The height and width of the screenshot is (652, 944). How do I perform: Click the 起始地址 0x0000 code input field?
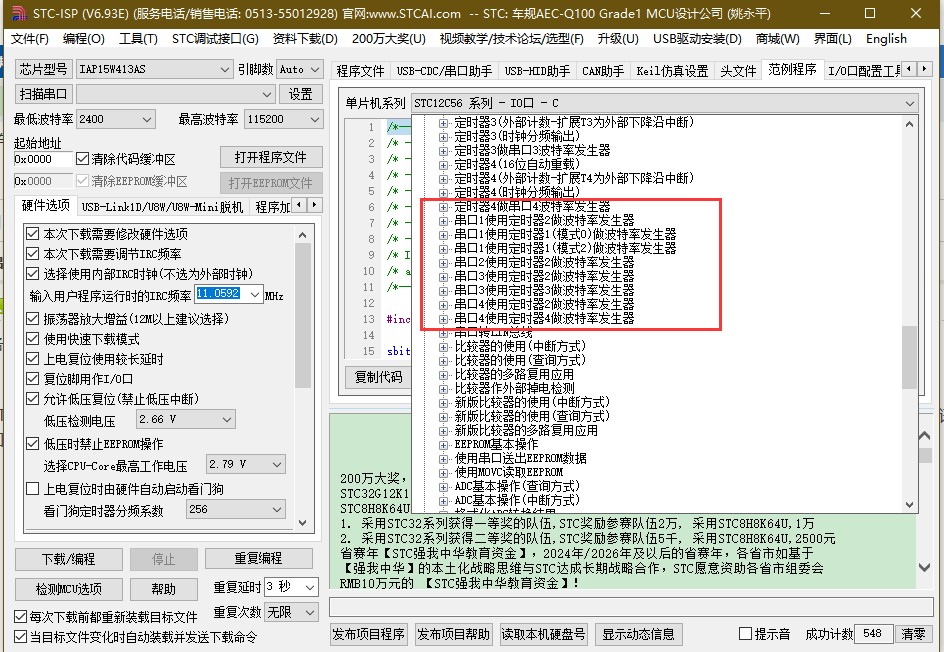(x=43, y=160)
